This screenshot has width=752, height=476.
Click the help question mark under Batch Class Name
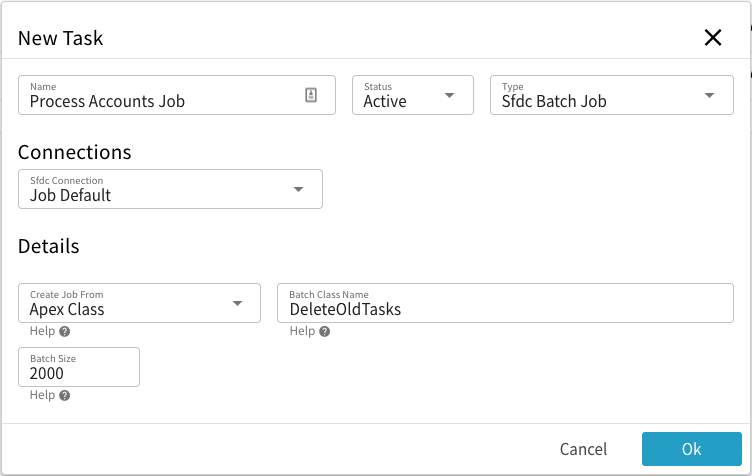[x=324, y=332]
